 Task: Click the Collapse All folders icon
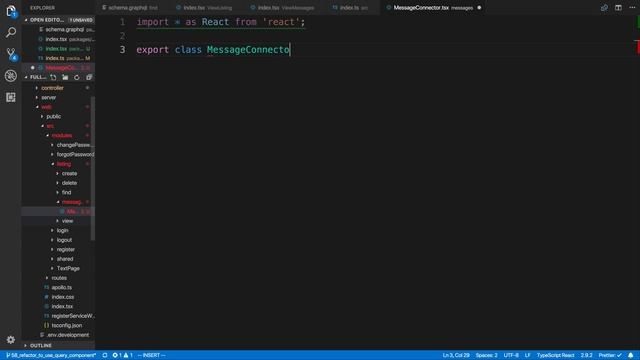(89, 77)
